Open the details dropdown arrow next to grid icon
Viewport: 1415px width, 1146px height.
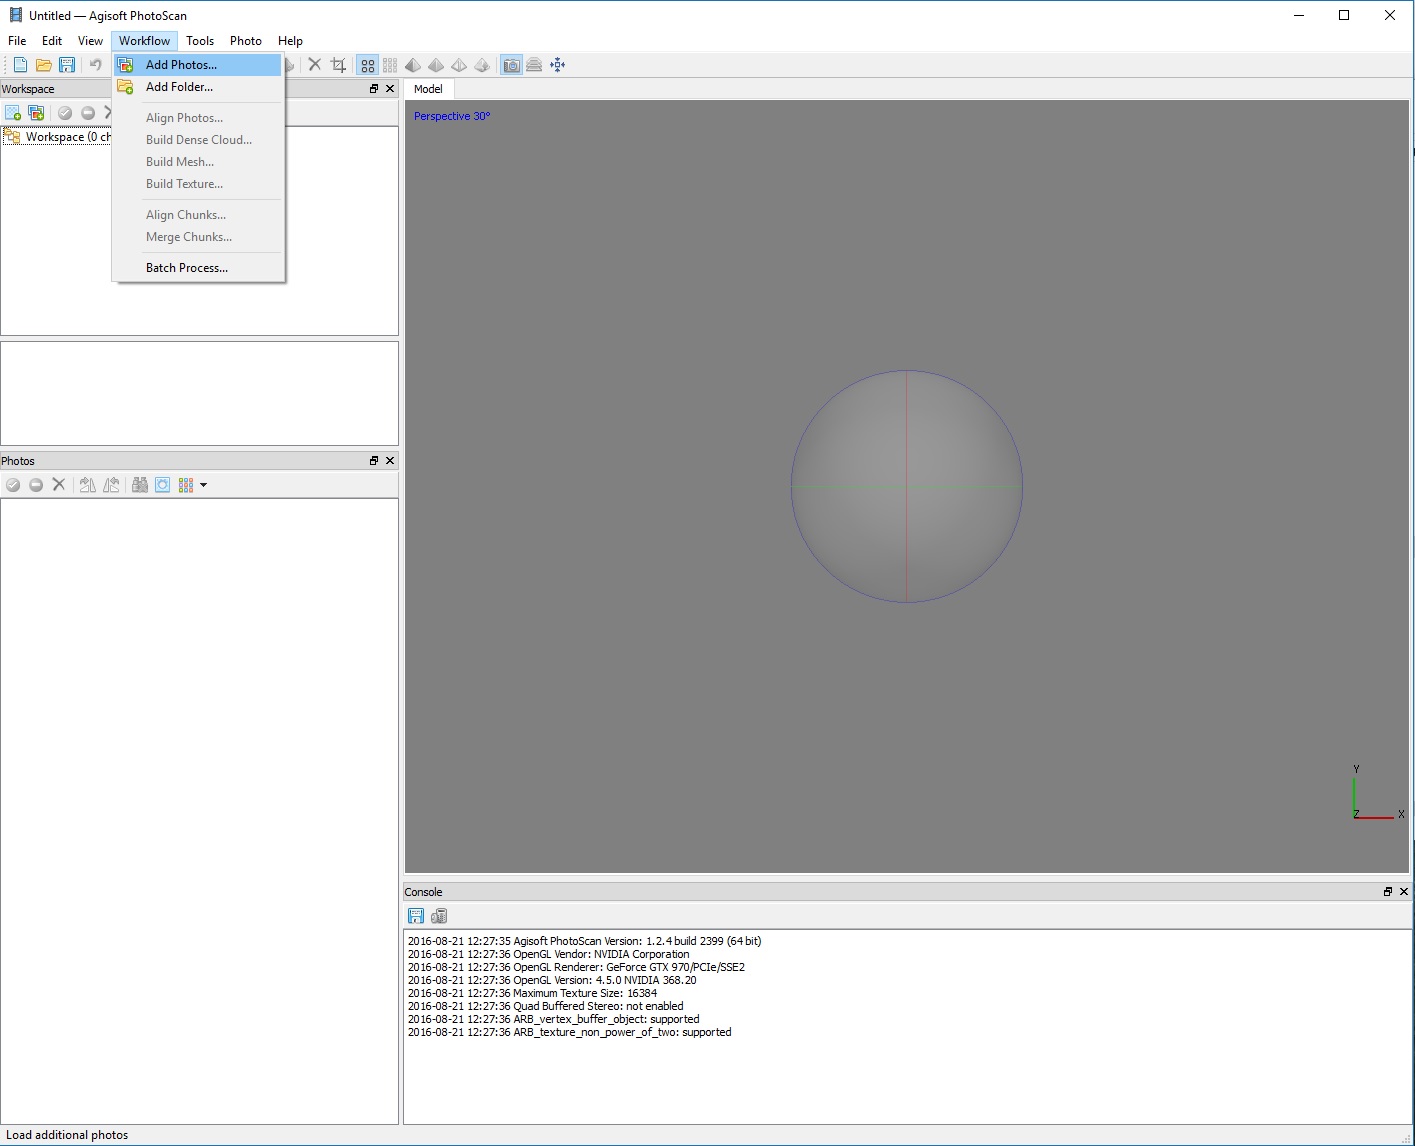203,485
